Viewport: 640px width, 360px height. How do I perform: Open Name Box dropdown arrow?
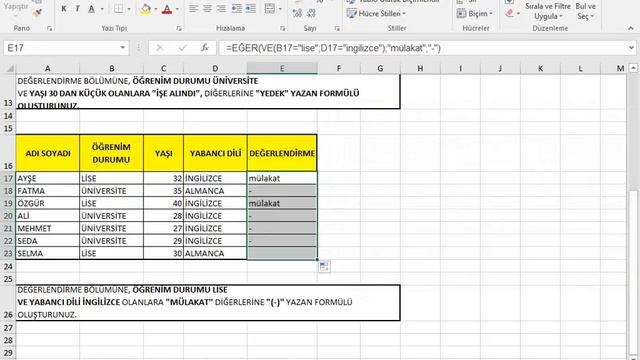tap(122, 48)
